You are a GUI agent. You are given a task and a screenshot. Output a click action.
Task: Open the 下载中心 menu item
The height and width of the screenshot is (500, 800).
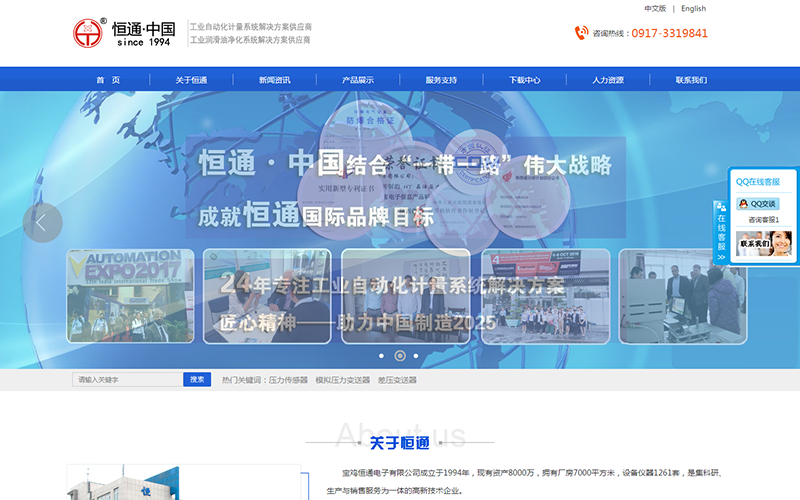tap(524, 80)
